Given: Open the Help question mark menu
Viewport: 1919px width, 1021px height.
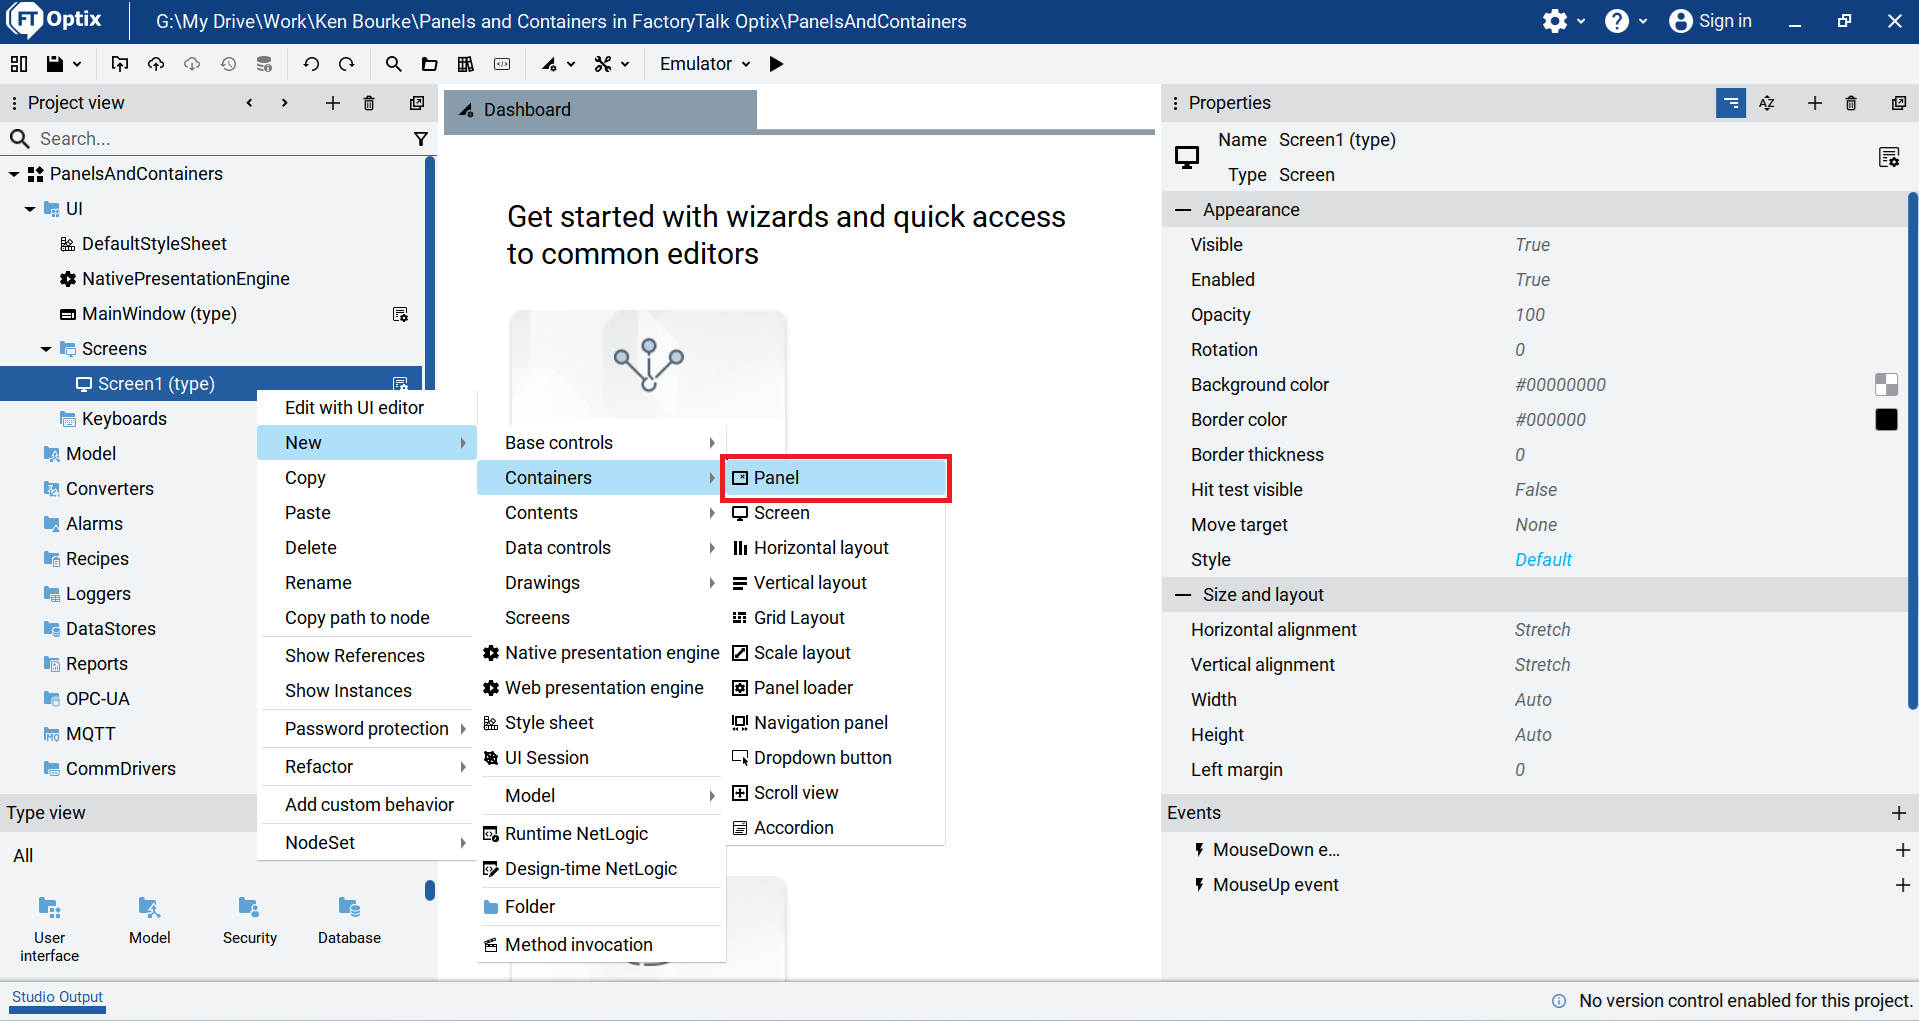Looking at the screenshot, I should (1626, 21).
